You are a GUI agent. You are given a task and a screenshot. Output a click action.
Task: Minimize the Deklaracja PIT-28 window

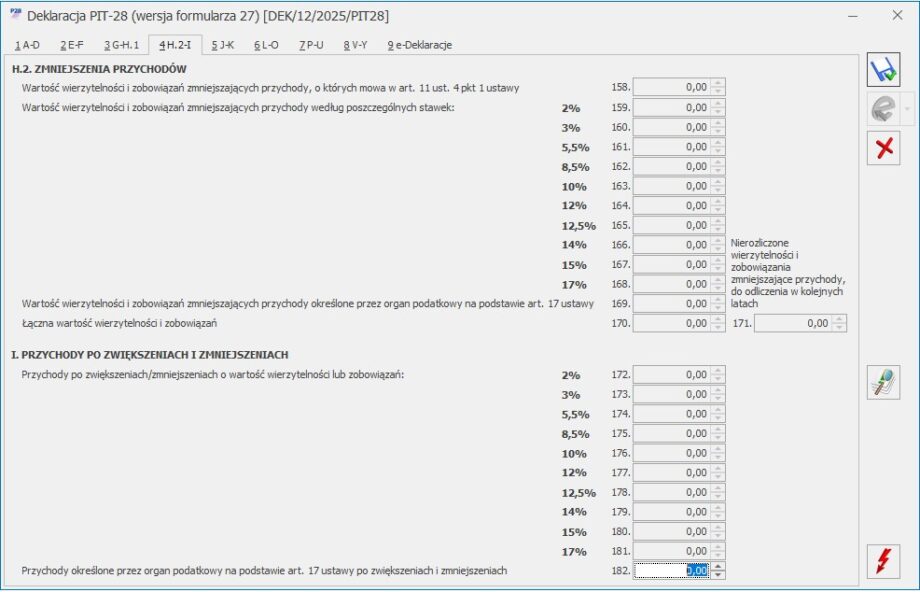(x=853, y=16)
